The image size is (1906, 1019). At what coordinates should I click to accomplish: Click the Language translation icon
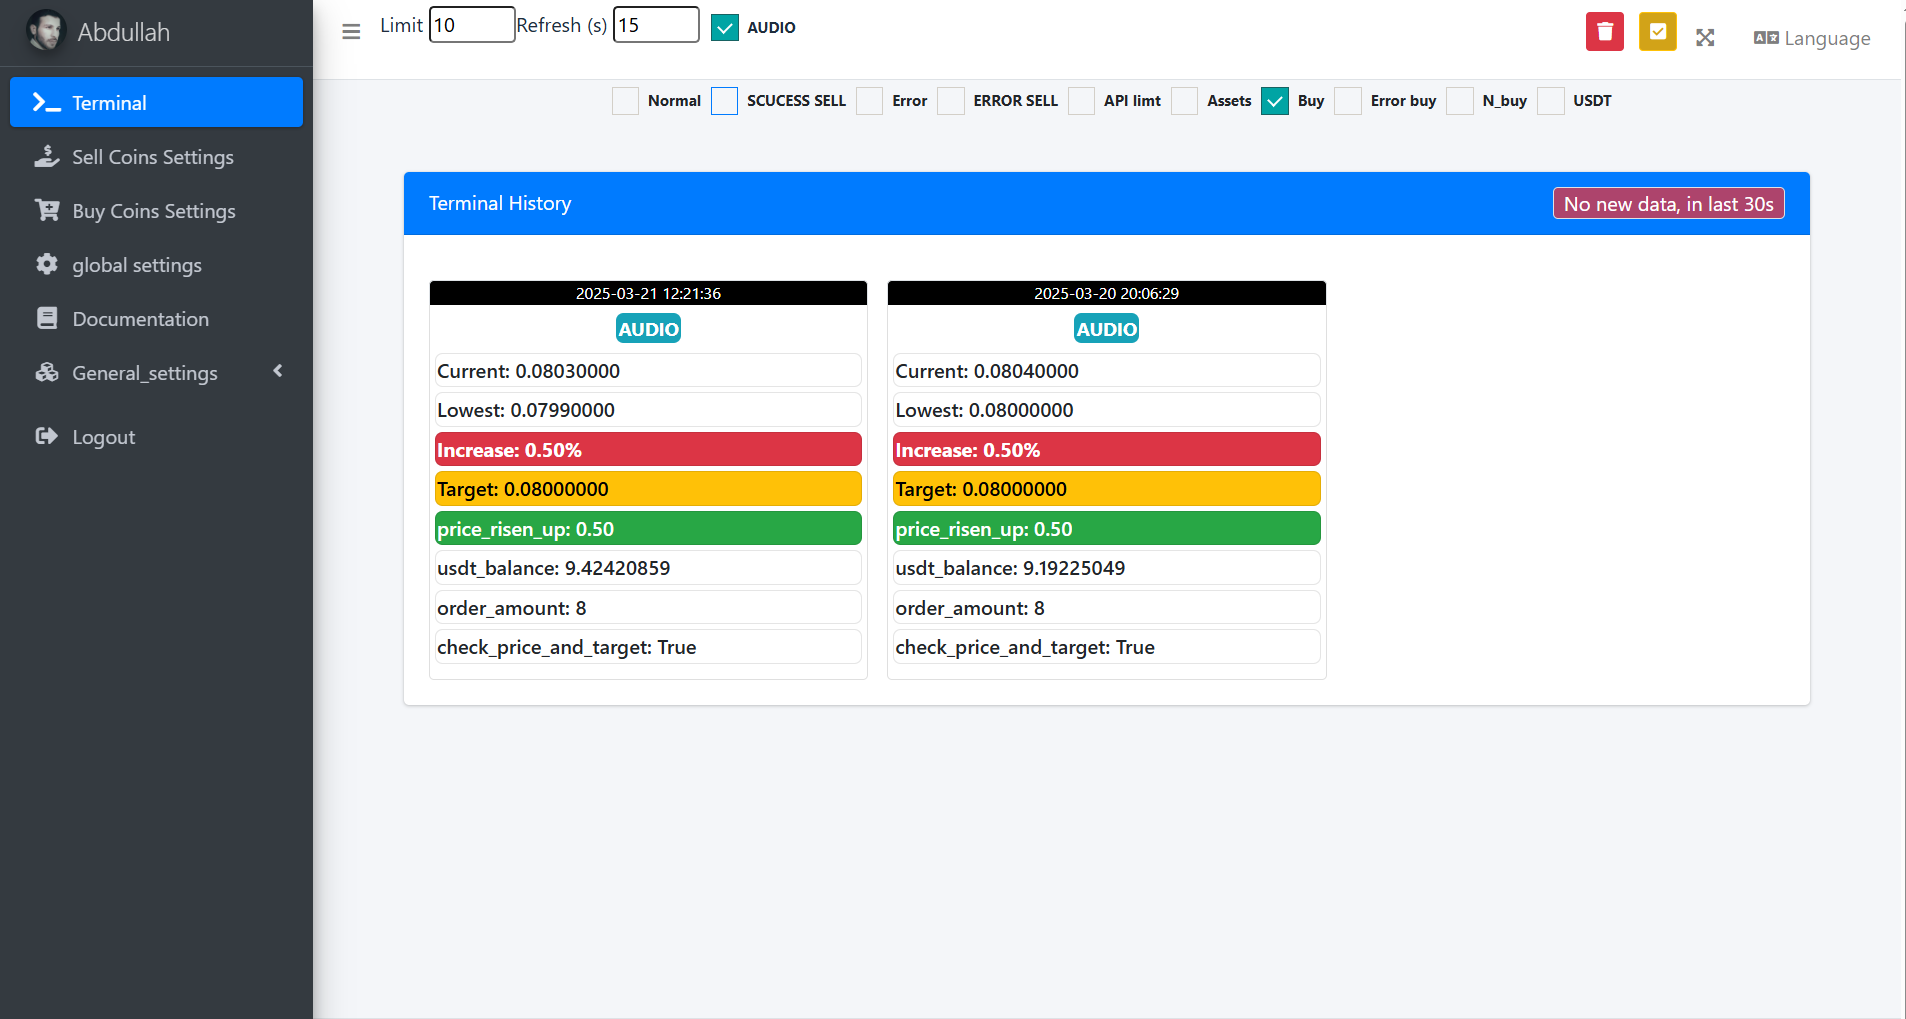click(x=1765, y=37)
